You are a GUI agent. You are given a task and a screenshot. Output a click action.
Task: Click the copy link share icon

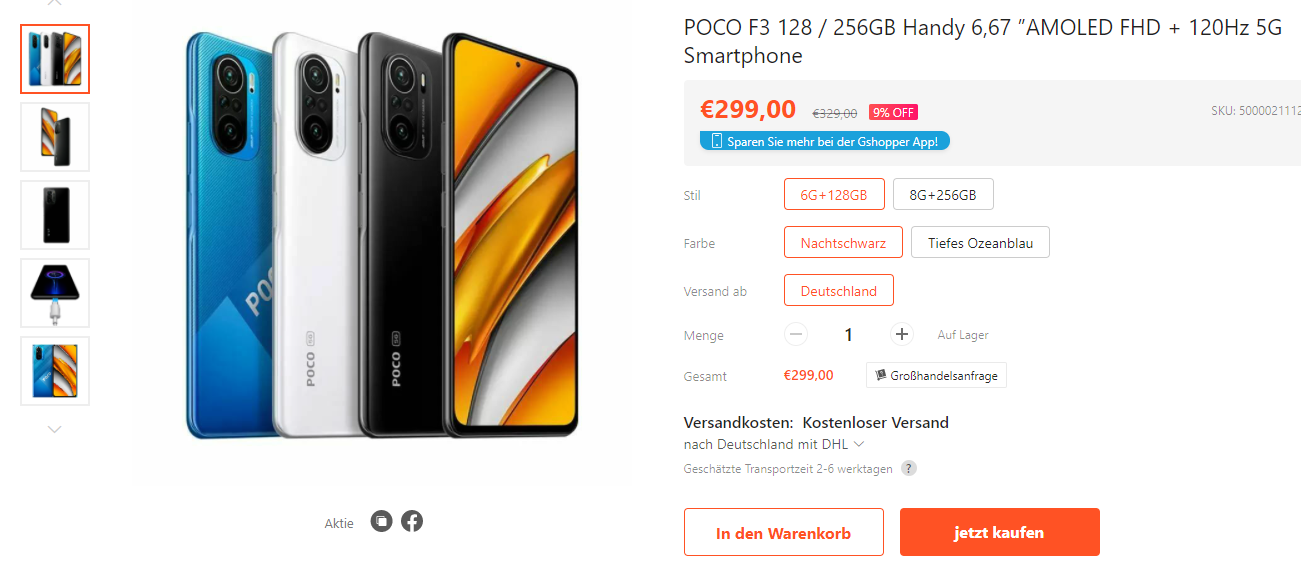[x=381, y=521]
